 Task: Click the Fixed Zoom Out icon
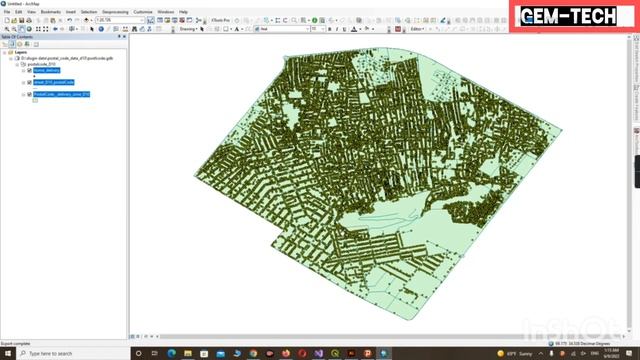[46, 29]
